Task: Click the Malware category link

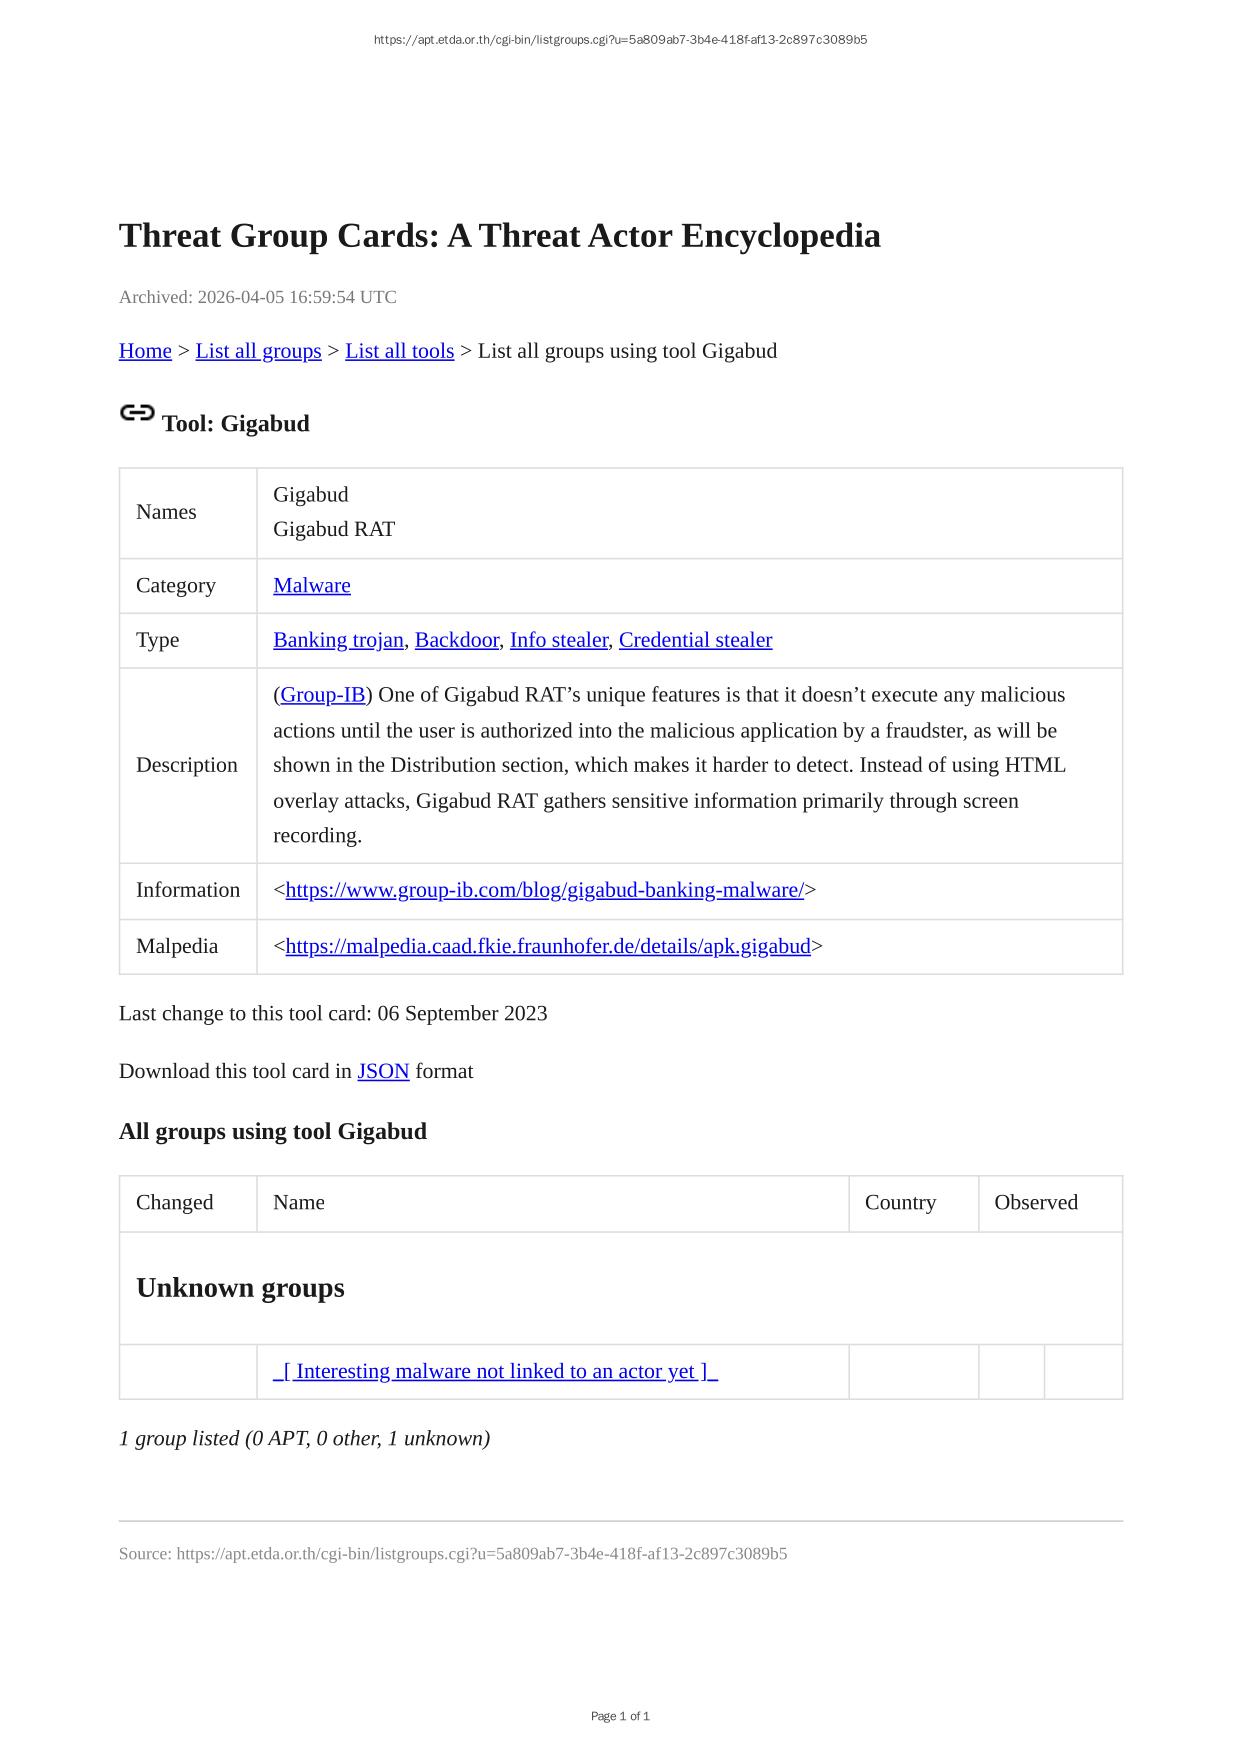Action: coord(312,586)
